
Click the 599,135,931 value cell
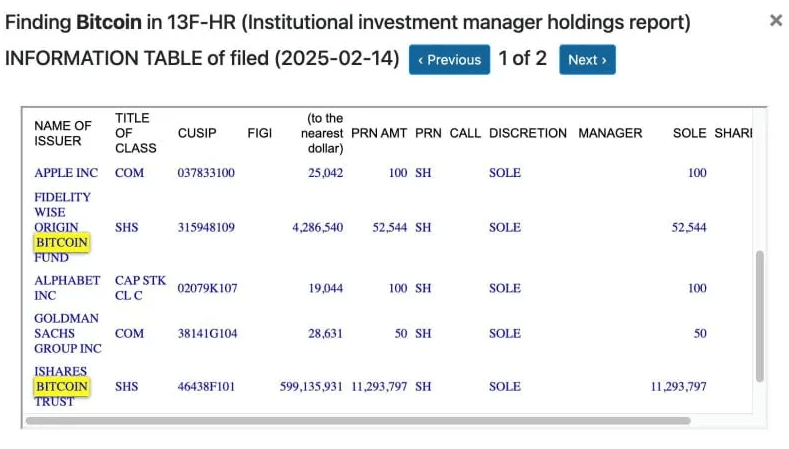point(311,386)
